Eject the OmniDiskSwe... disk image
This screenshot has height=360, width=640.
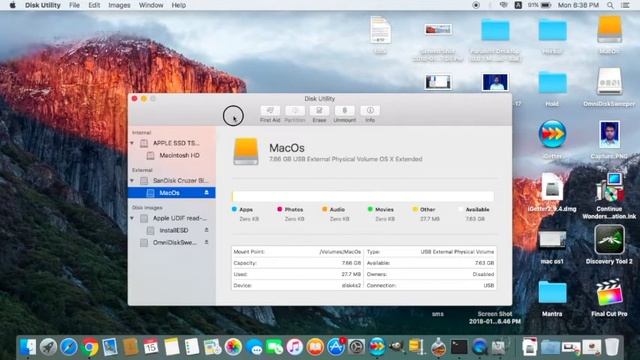[x=207, y=242]
